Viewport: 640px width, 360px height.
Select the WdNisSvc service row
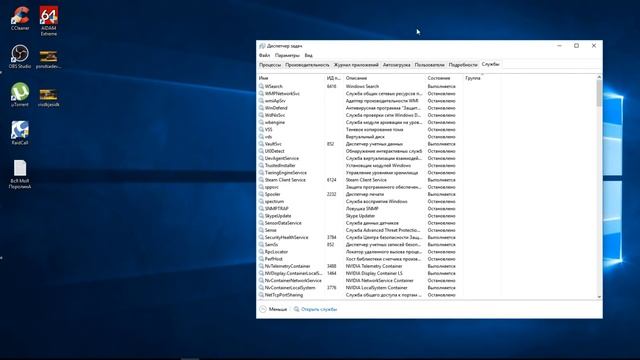(x=427, y=116)
